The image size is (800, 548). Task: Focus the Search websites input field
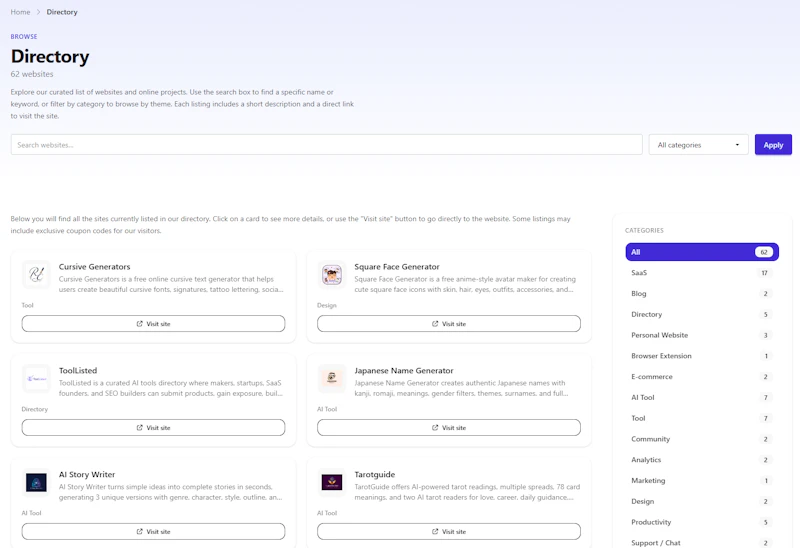327,145
